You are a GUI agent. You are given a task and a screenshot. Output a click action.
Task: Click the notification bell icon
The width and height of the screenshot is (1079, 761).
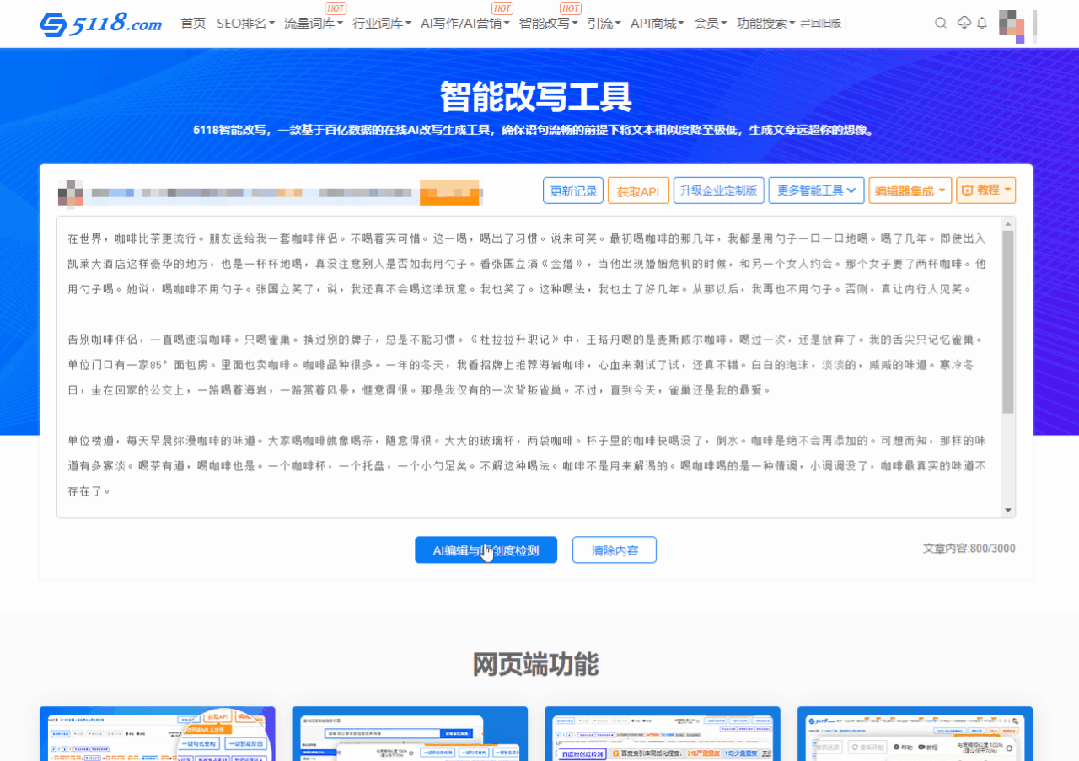(984, 22)
